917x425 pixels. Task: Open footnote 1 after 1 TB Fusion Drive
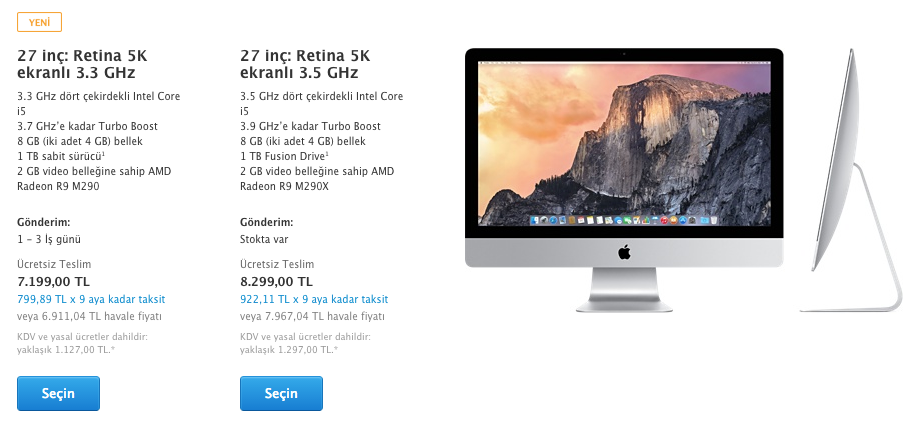327,154
